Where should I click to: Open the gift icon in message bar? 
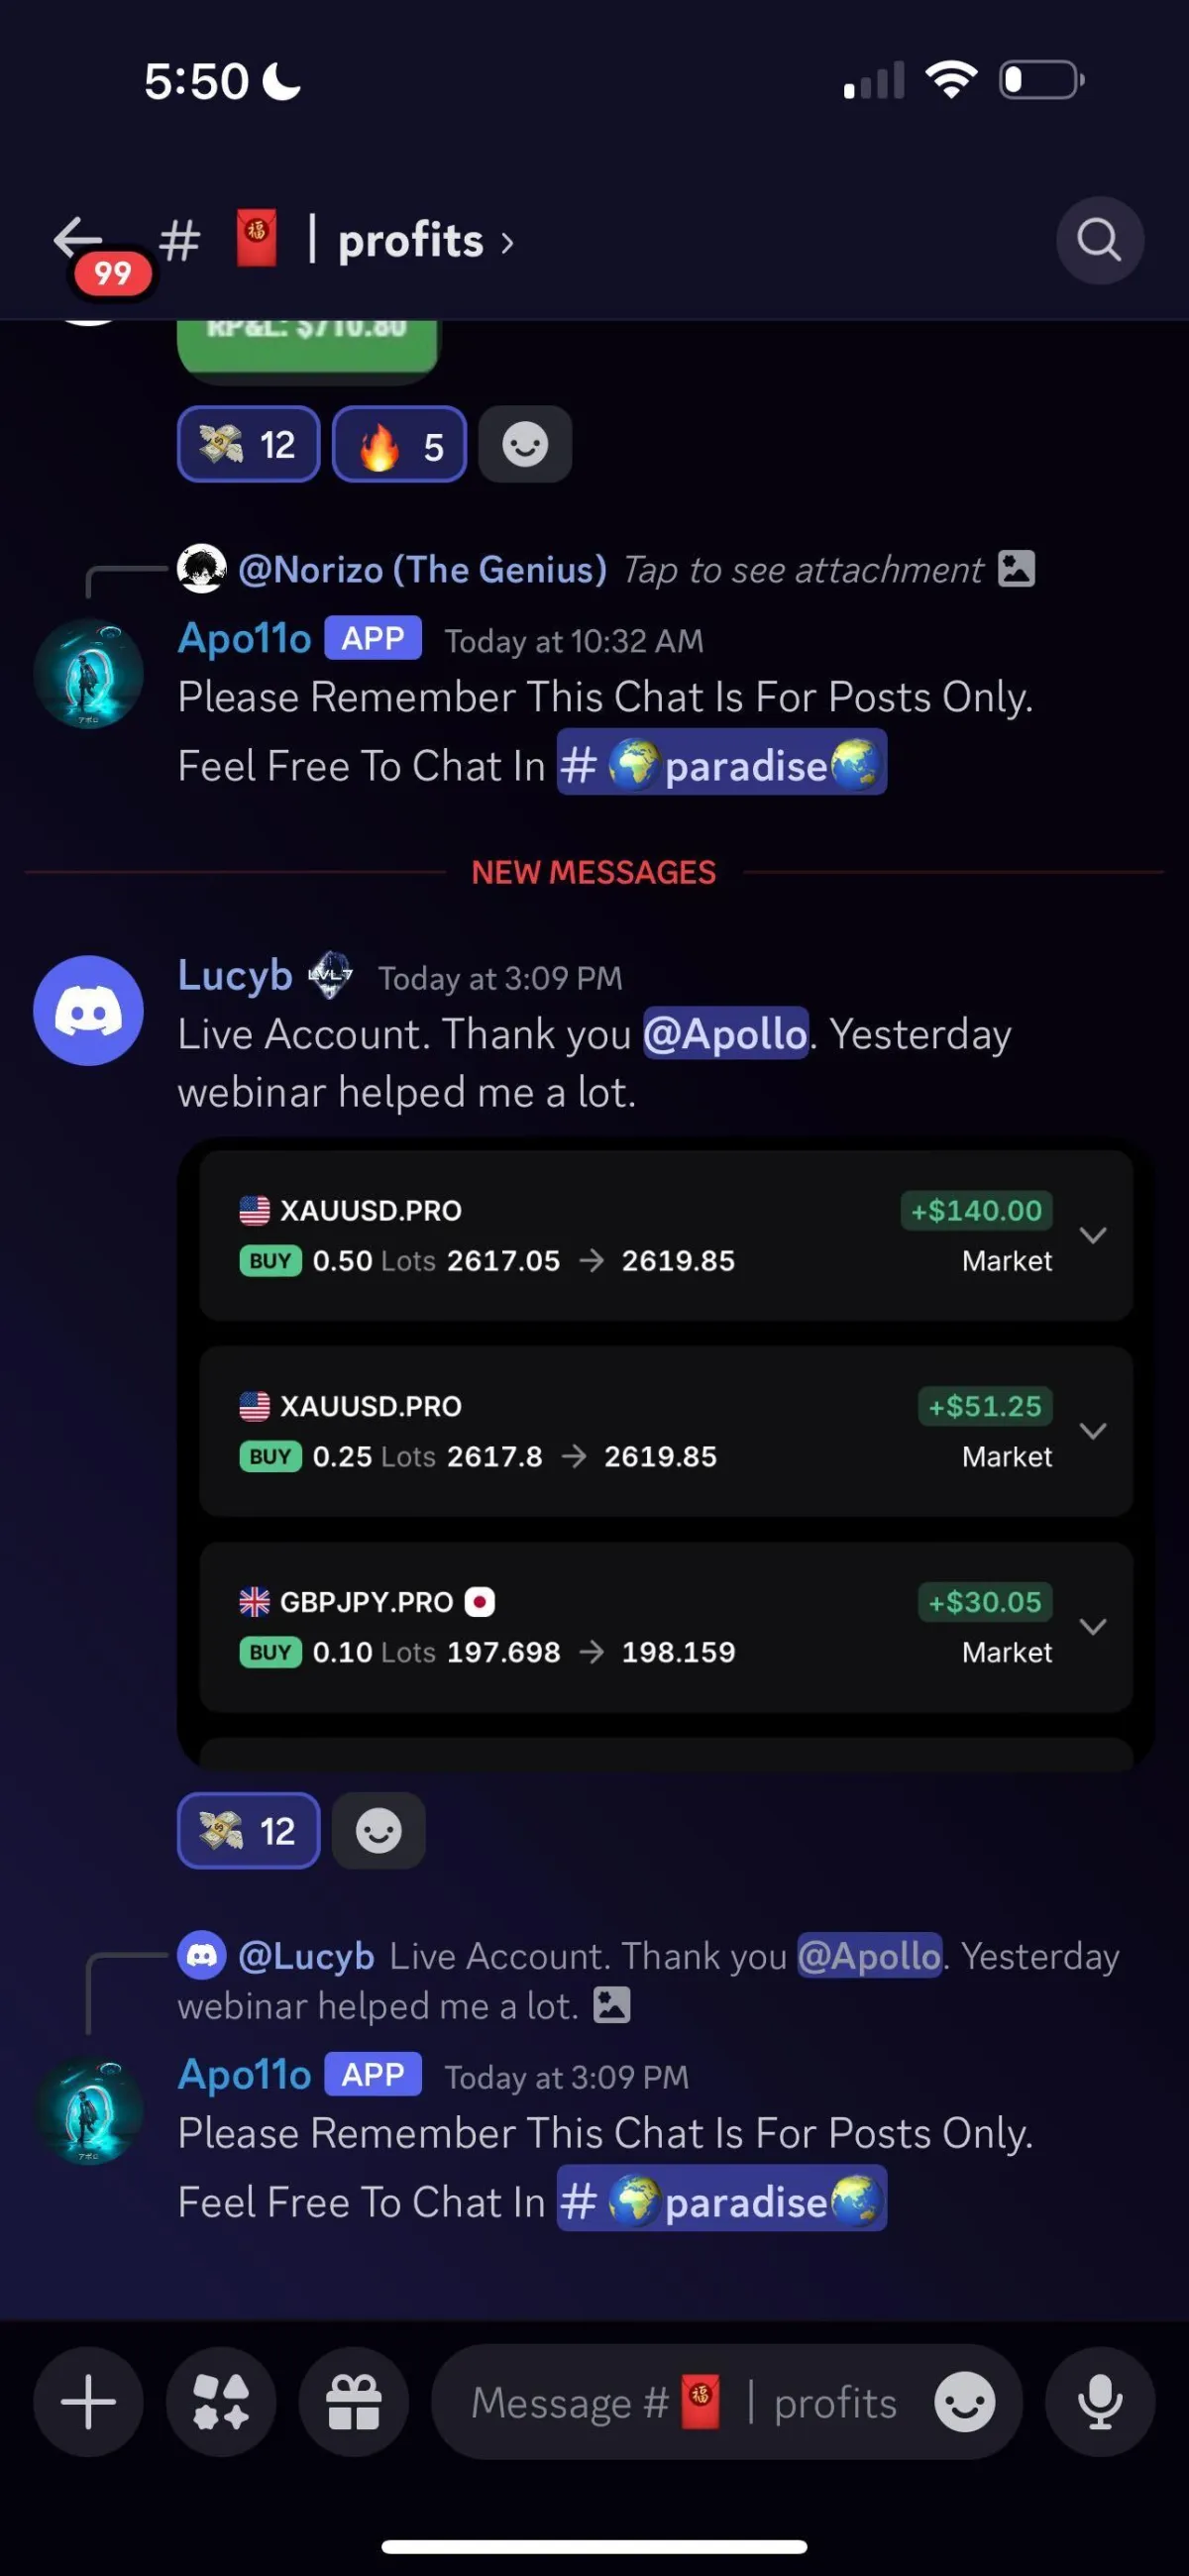[x=354, y=2402]
